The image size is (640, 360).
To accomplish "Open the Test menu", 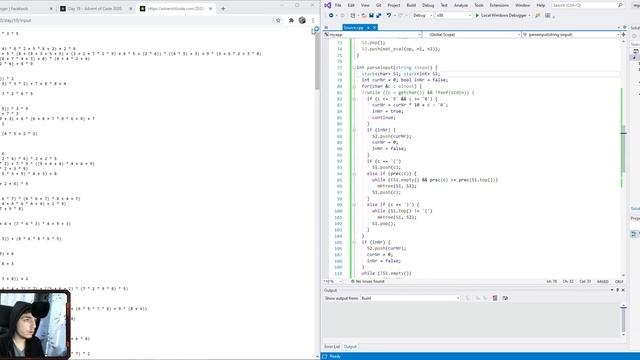I will coord(444,5).
